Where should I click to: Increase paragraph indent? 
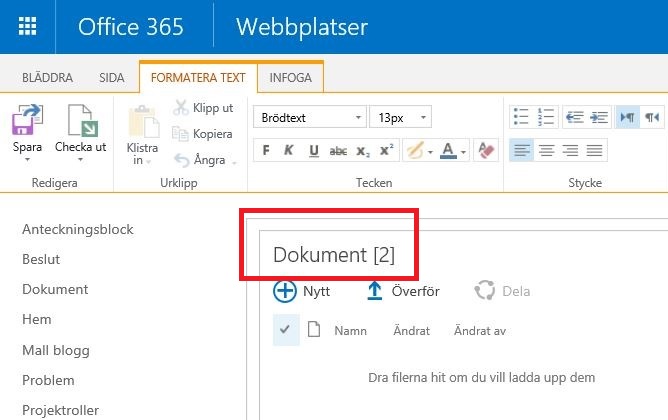click(599, 117)
